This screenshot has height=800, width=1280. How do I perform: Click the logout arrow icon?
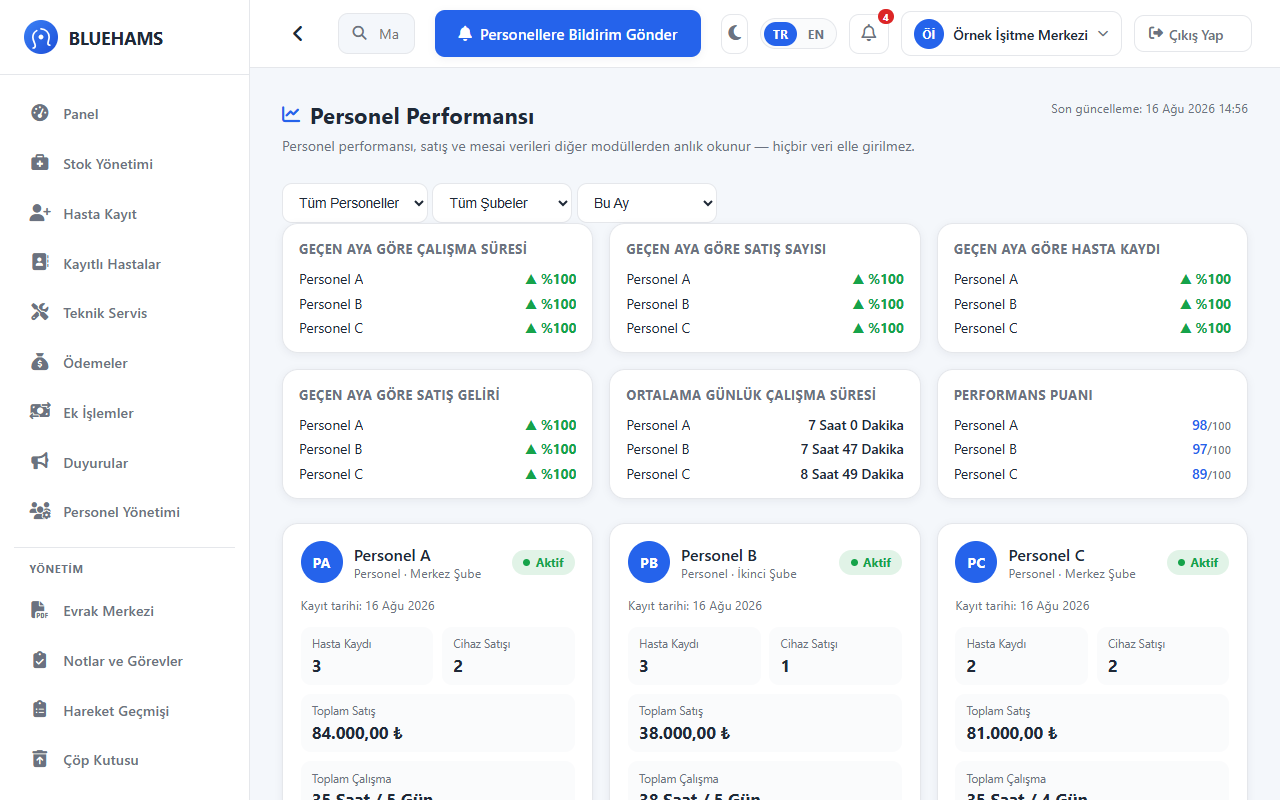[x=1156, y=34]
